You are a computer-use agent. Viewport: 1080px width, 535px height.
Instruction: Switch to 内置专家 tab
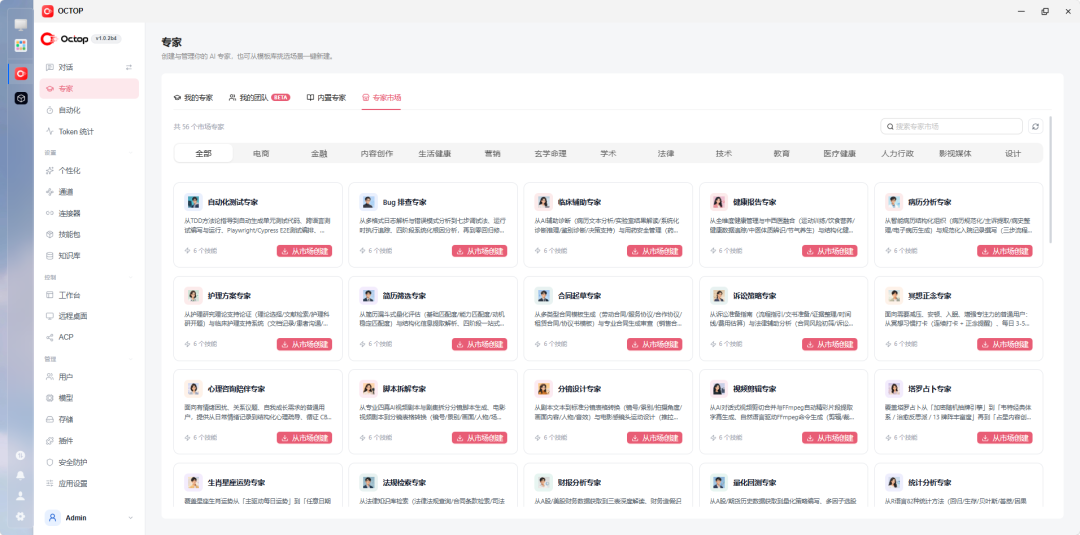pos(326,98)
